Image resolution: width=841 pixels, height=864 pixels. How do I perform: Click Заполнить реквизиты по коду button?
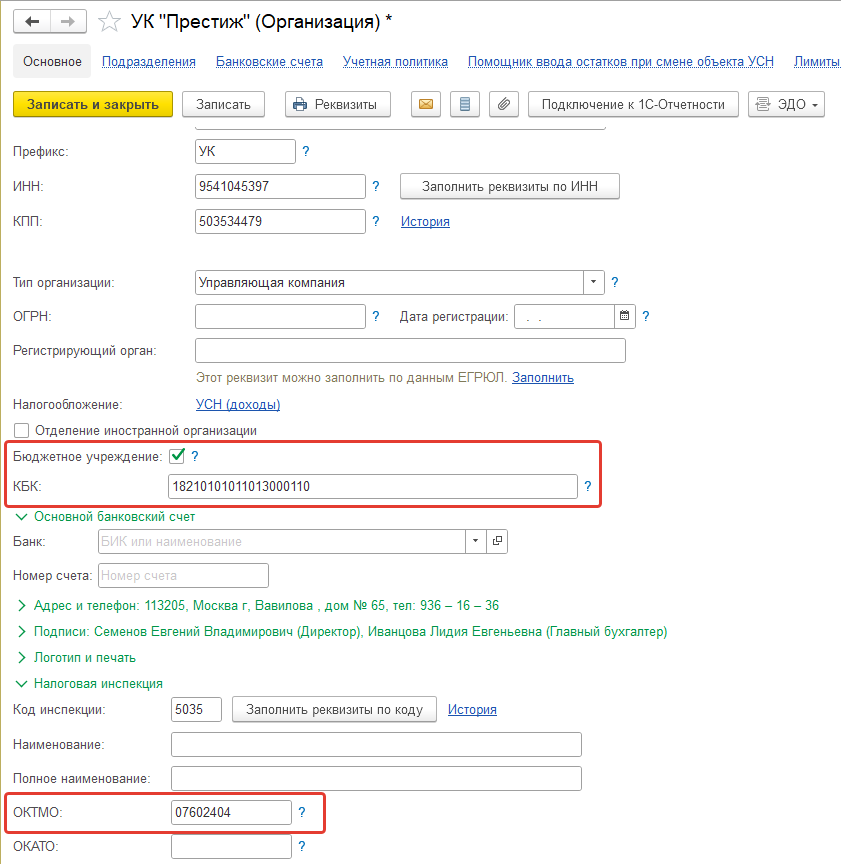[335, 709]
